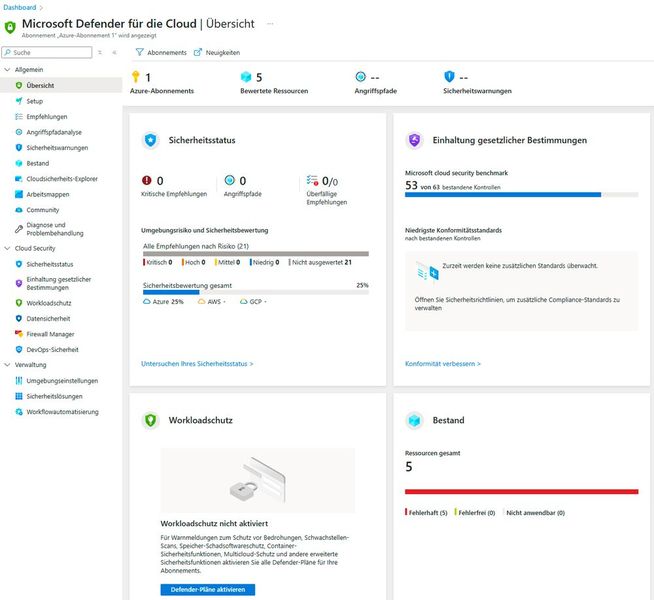
Task: Click the Bestand card title
Action: tap(448, 420)
